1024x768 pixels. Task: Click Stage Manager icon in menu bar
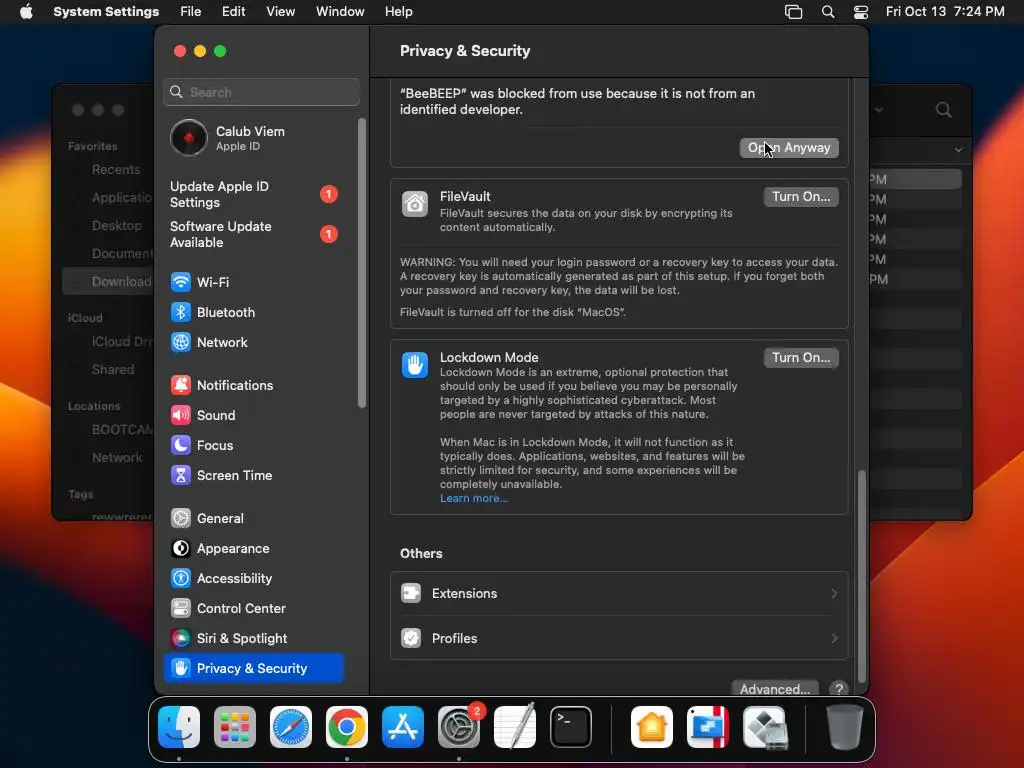pos(793,12)
